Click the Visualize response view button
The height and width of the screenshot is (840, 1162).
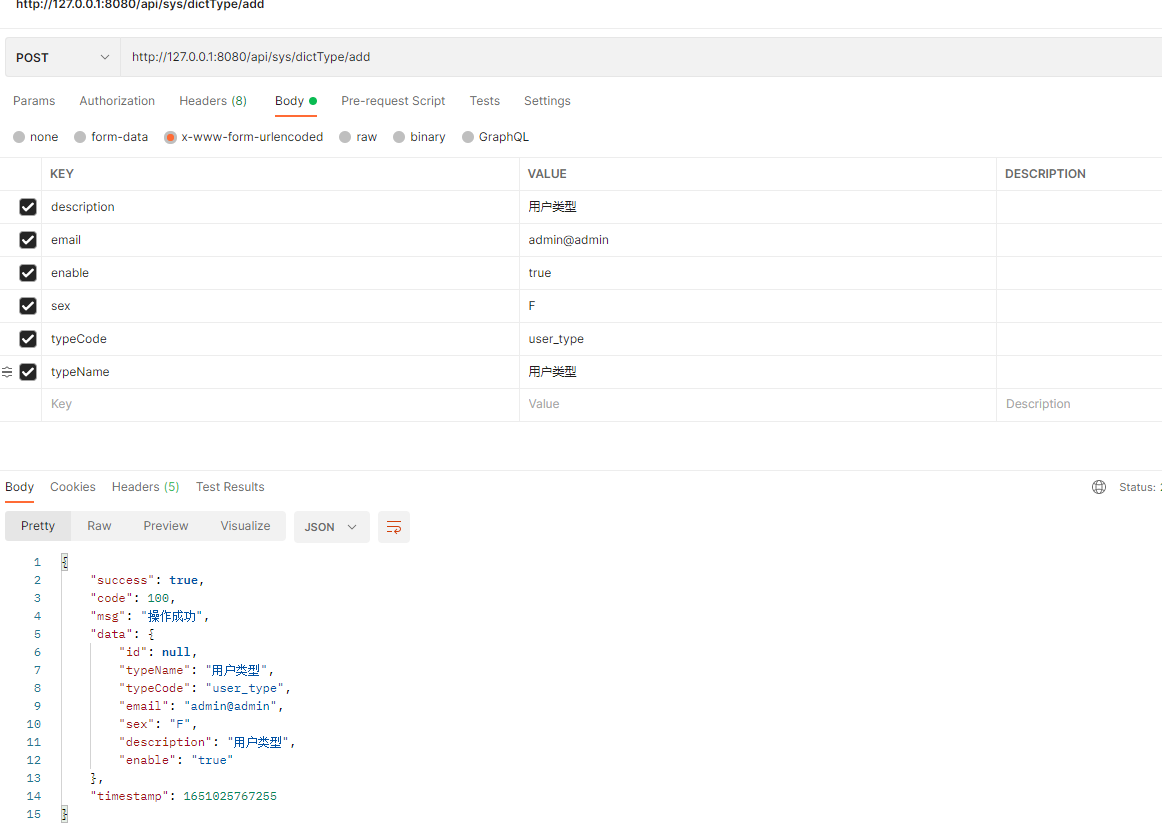coord(245,526)
